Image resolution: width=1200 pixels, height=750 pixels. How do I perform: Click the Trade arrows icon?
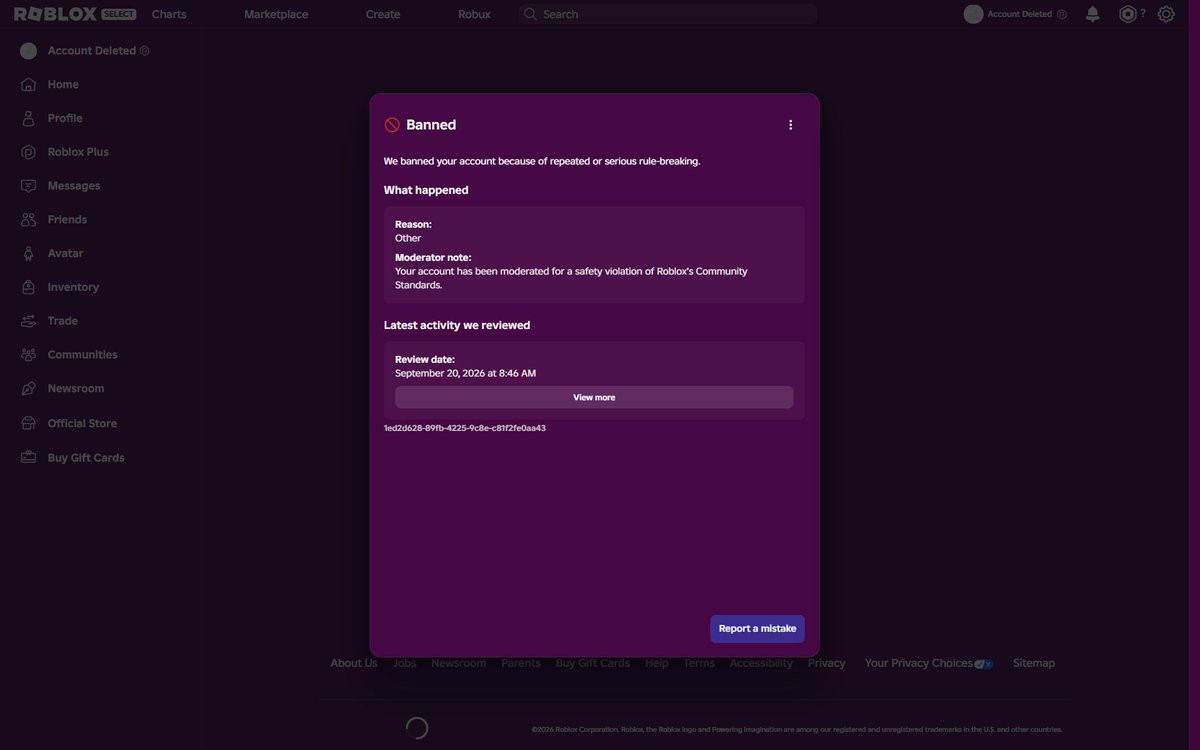(x=28, y=321)
